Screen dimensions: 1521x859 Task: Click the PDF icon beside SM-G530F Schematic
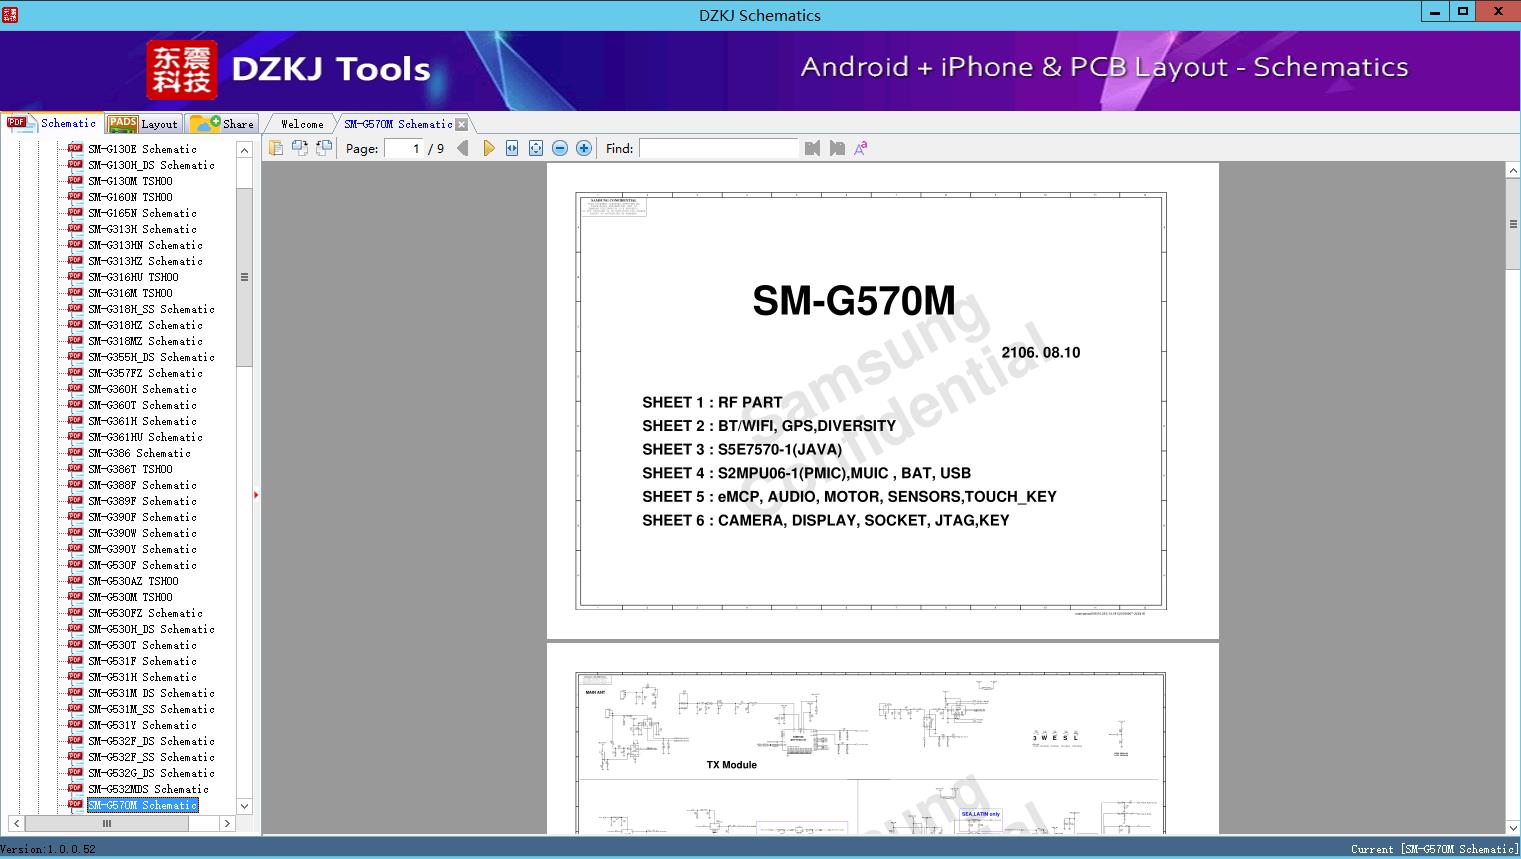75,564
